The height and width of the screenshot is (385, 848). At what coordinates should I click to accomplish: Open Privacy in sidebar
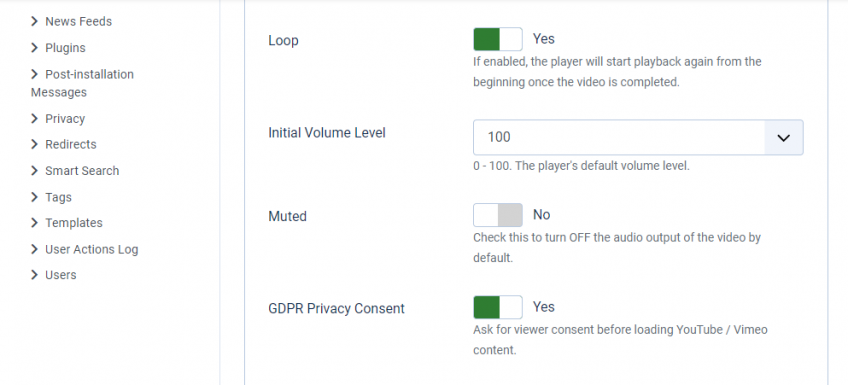65,118
